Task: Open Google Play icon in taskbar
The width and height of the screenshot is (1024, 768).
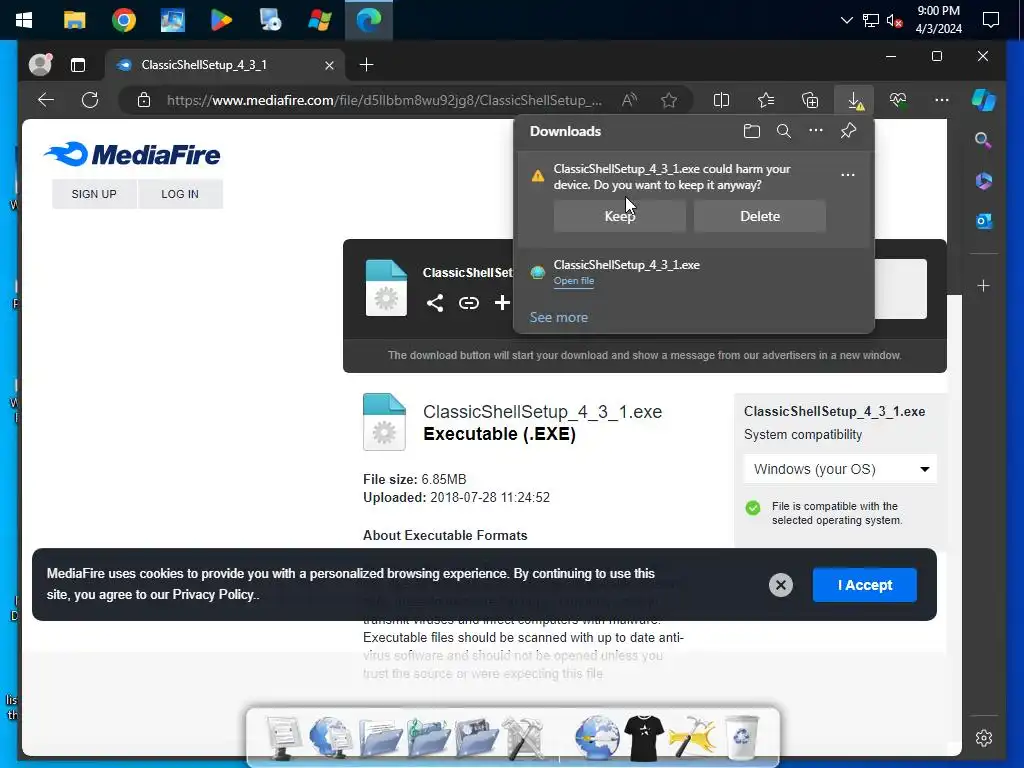Action: click(221, 20)
